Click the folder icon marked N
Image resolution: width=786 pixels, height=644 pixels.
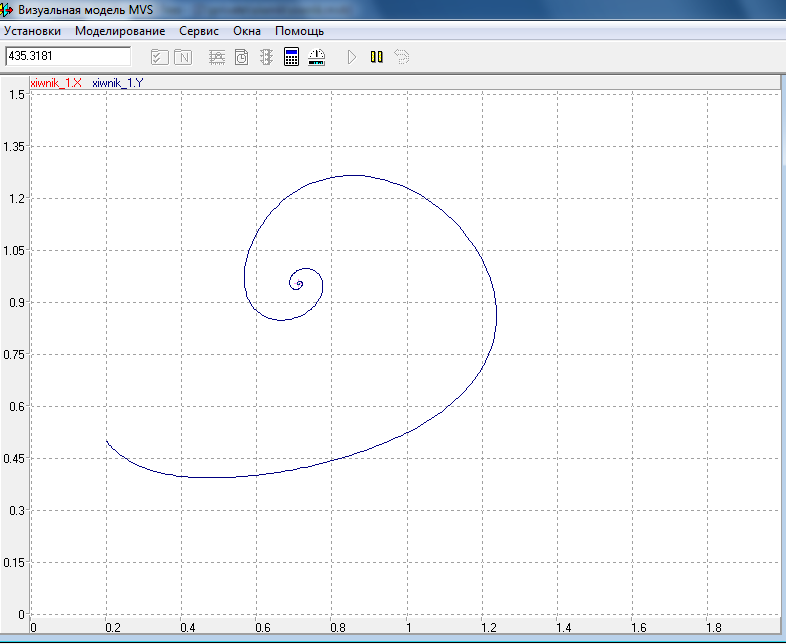click(x=183, y=57)
